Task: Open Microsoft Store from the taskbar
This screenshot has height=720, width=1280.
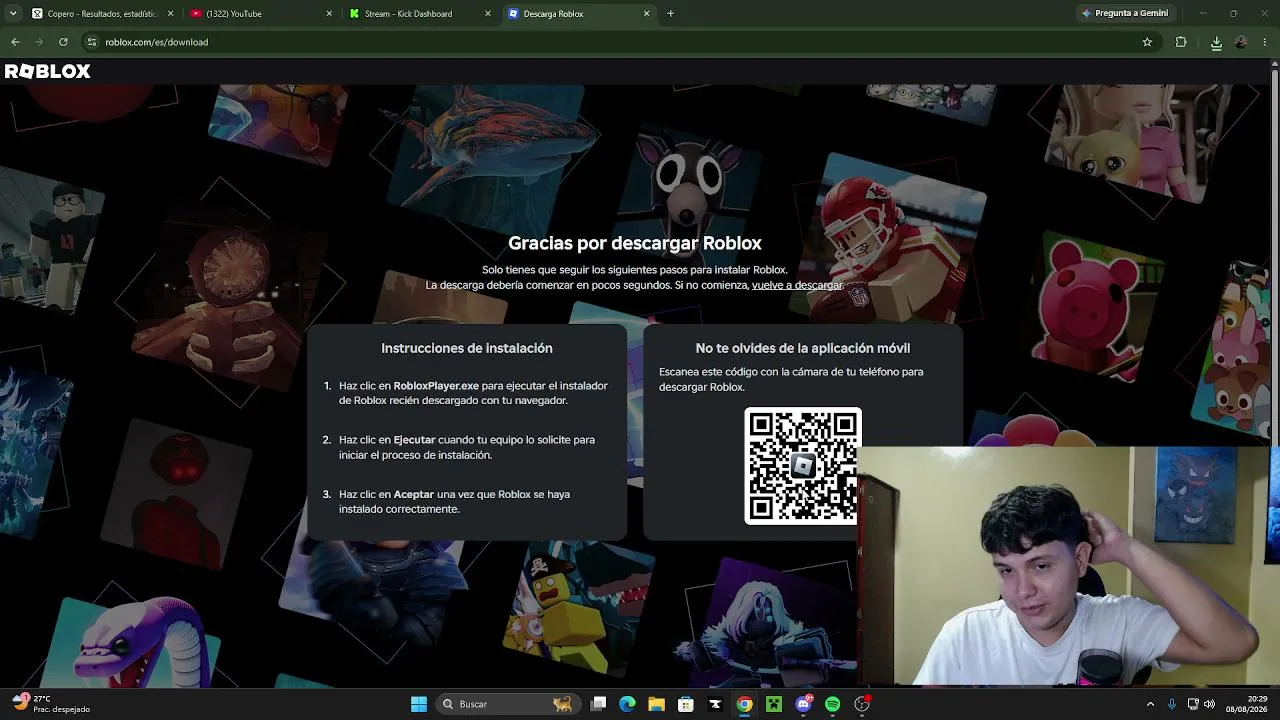Action: (686, 704)
